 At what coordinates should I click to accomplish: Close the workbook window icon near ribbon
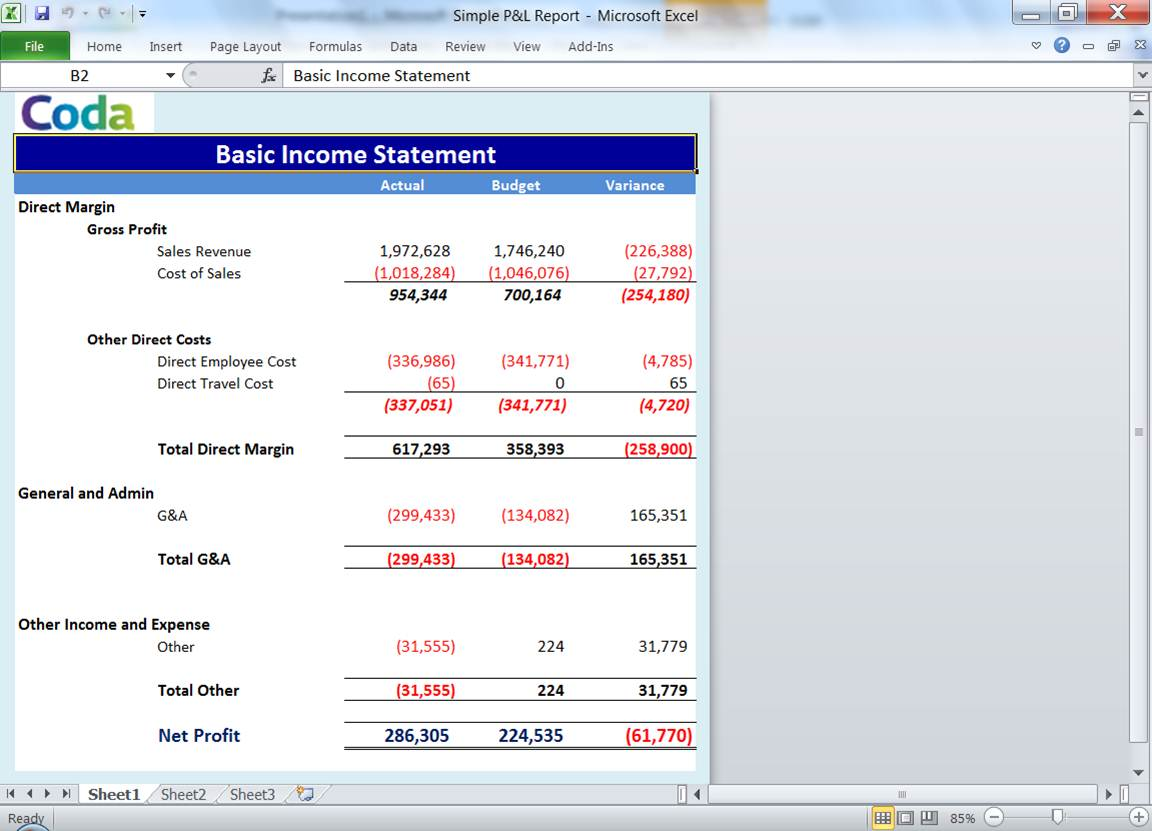point(1140,46)
